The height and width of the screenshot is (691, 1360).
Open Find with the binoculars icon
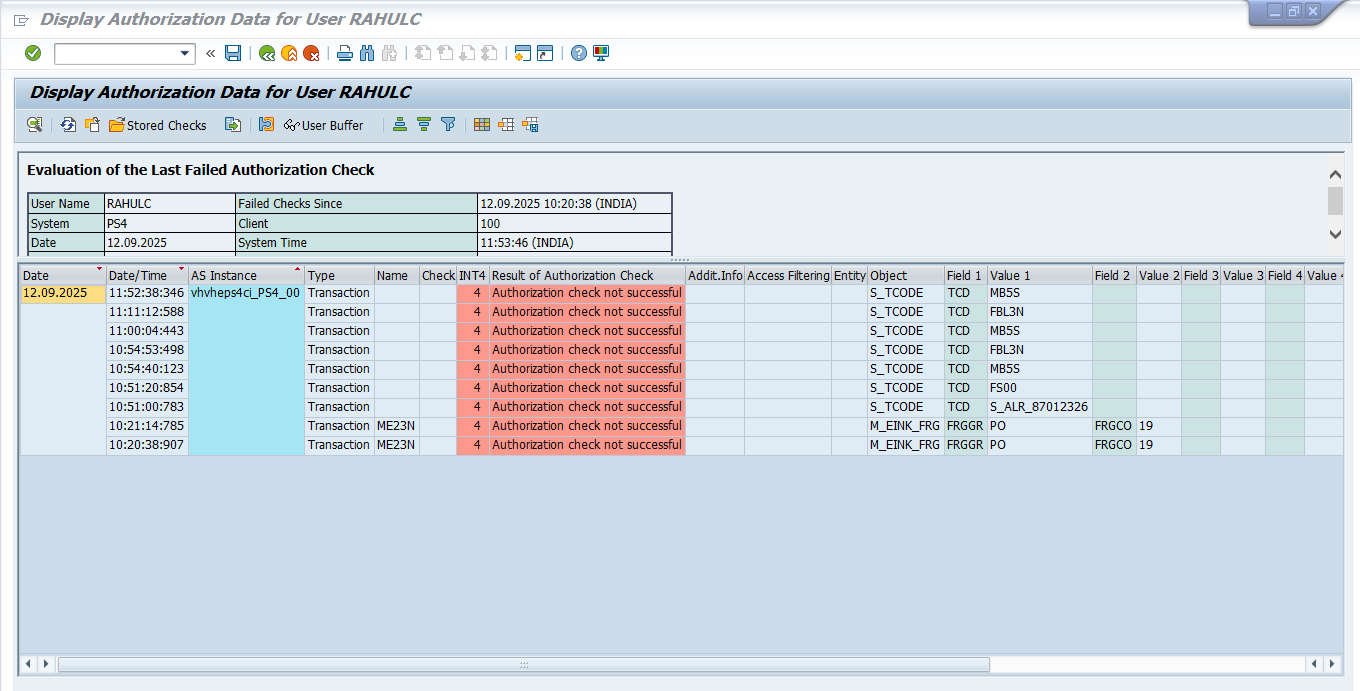tap(367, 53)
